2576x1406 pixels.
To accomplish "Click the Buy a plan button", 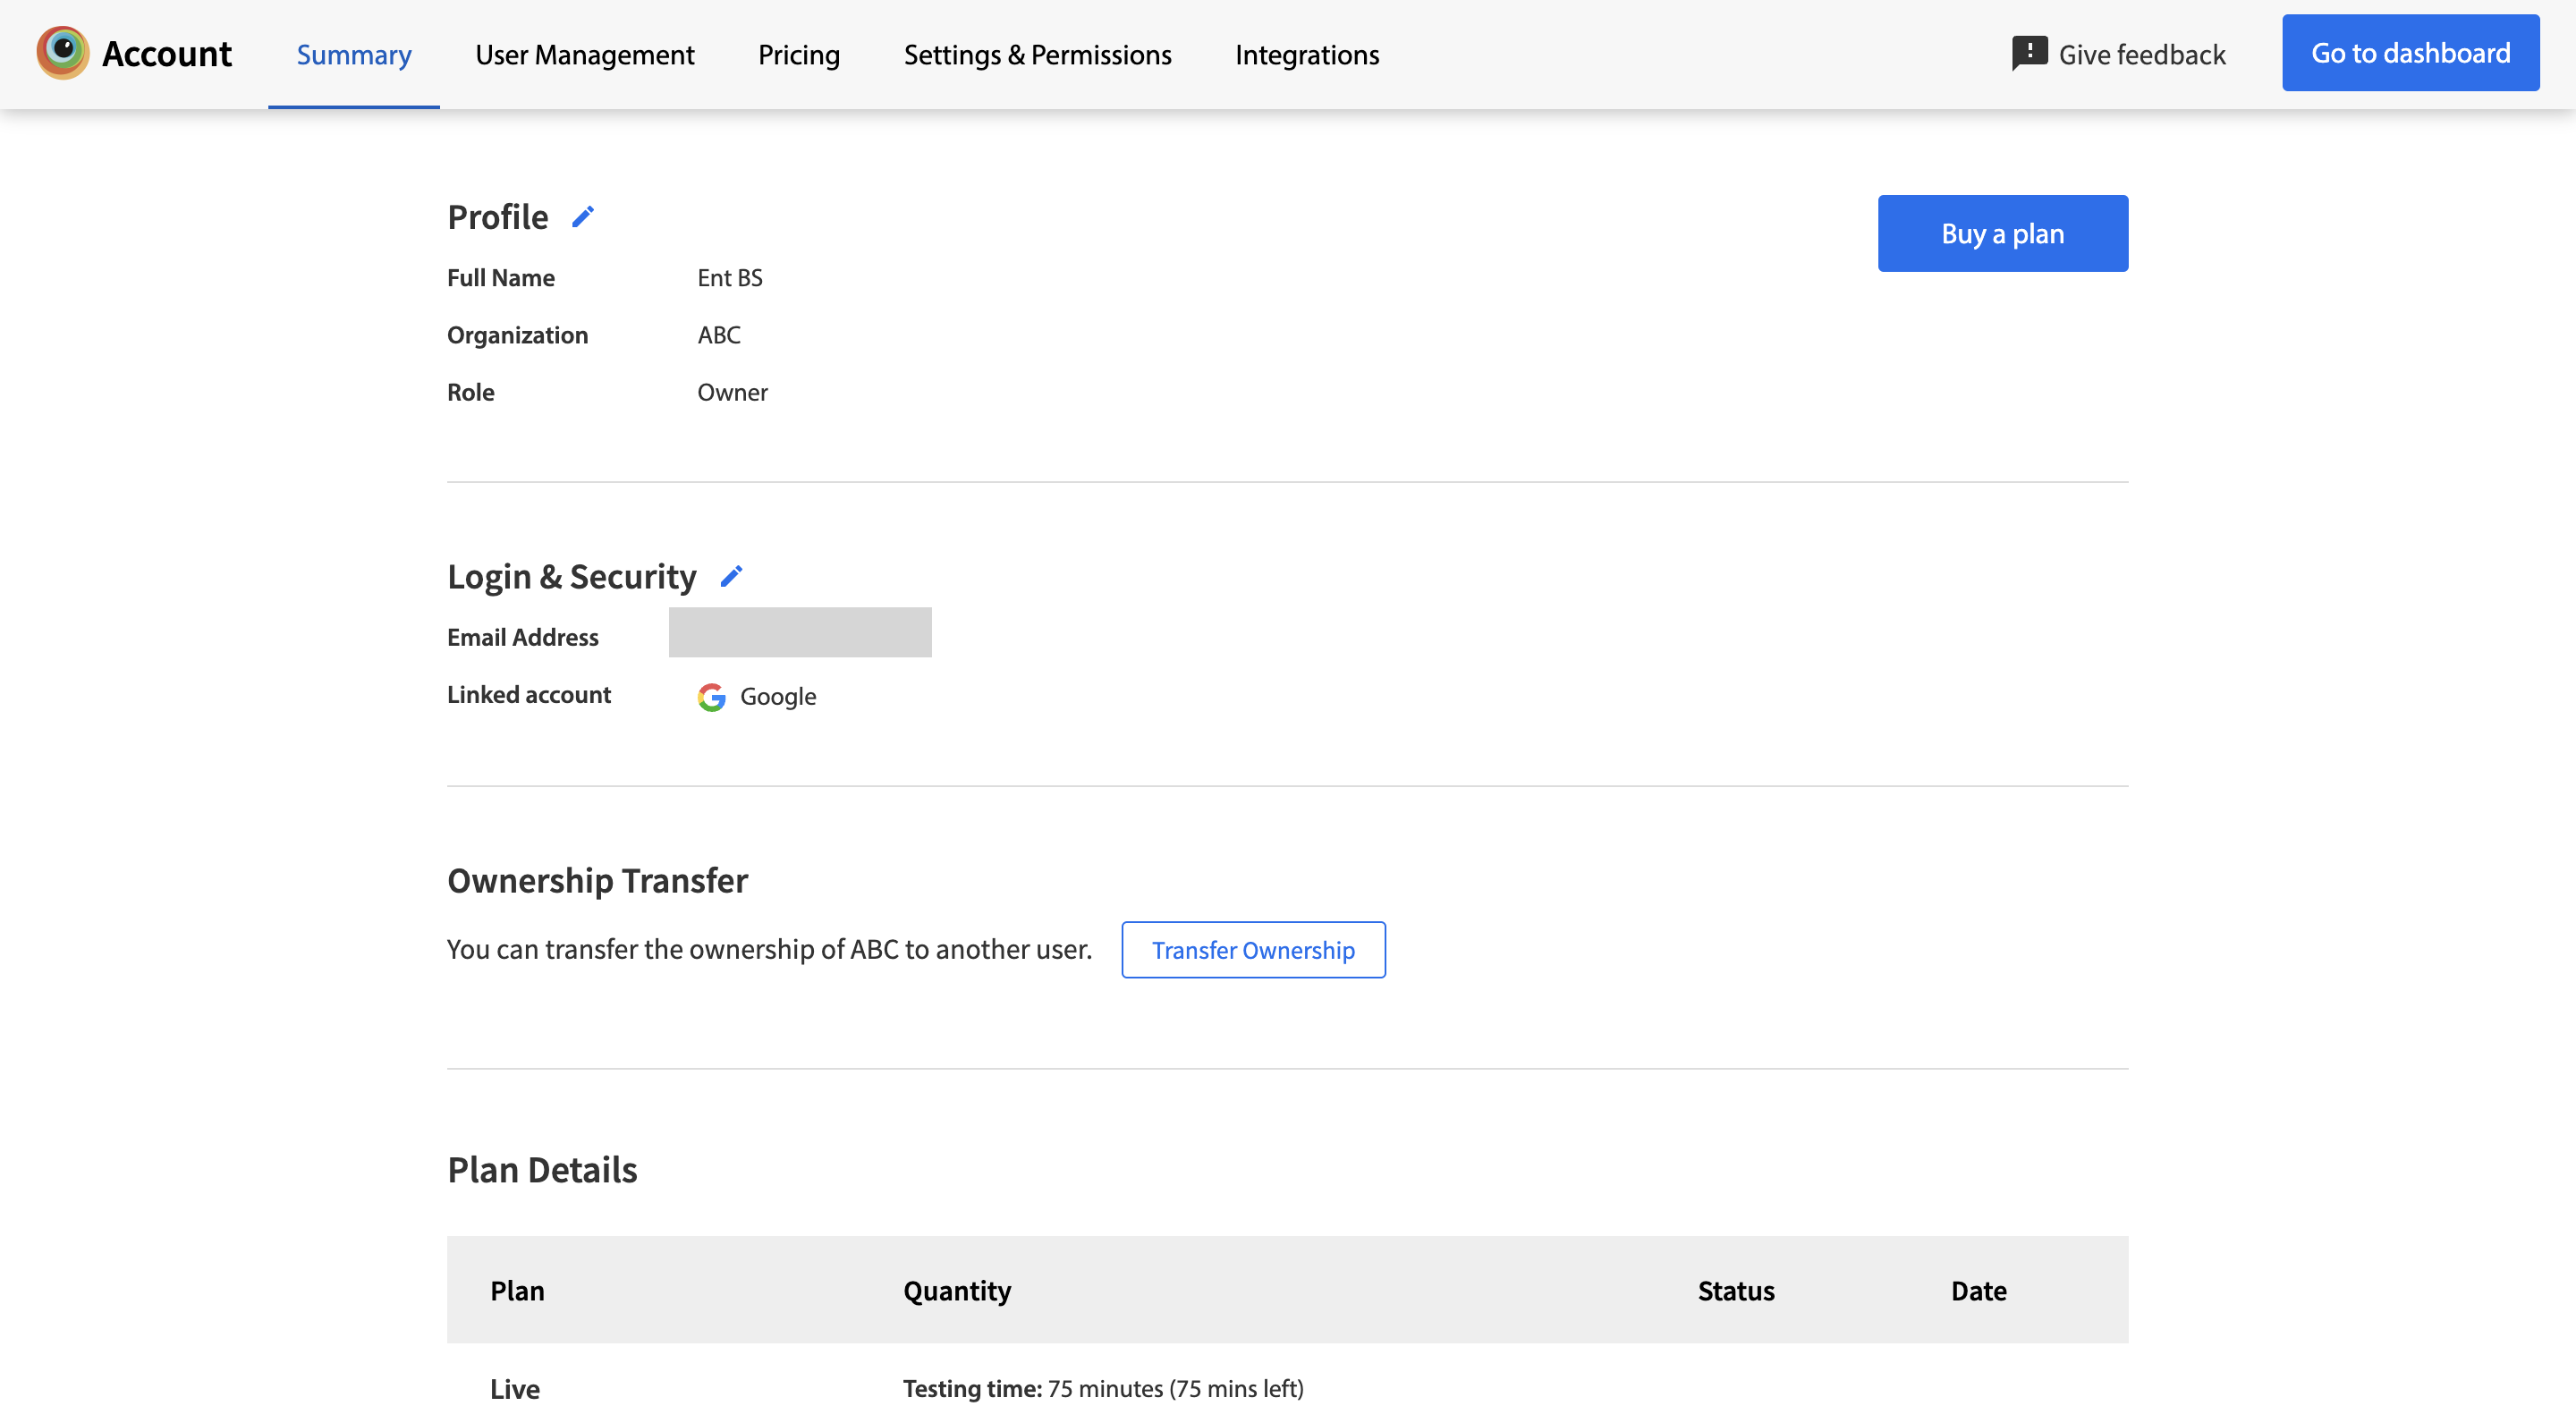I will [x=2002, y=233].
